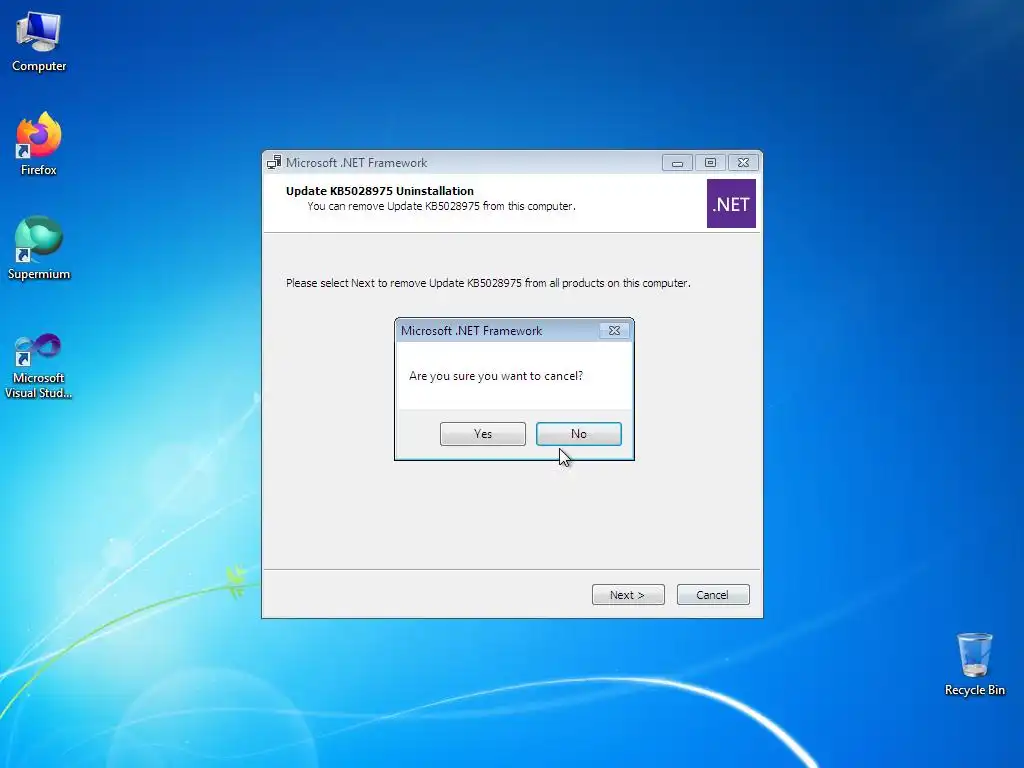
Task: Select the Microsoft Visual Studio shortcut
Action: (x=39, y=366)
